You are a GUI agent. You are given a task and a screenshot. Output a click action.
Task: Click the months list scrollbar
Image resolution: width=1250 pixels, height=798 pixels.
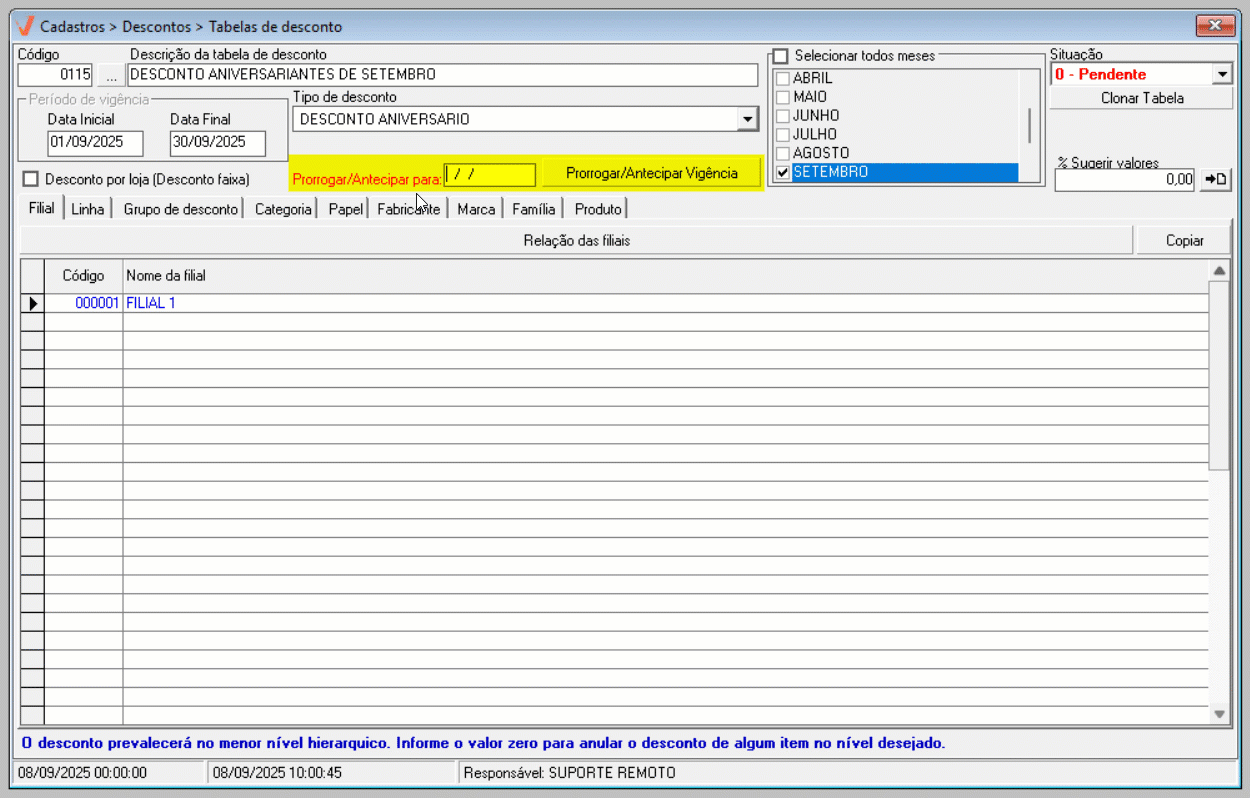tap(1029, 125)
